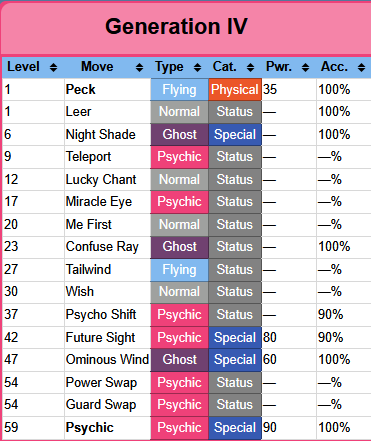Click the Physical category cell for Peck
The image size is (371, 441).
click(235, 90)
